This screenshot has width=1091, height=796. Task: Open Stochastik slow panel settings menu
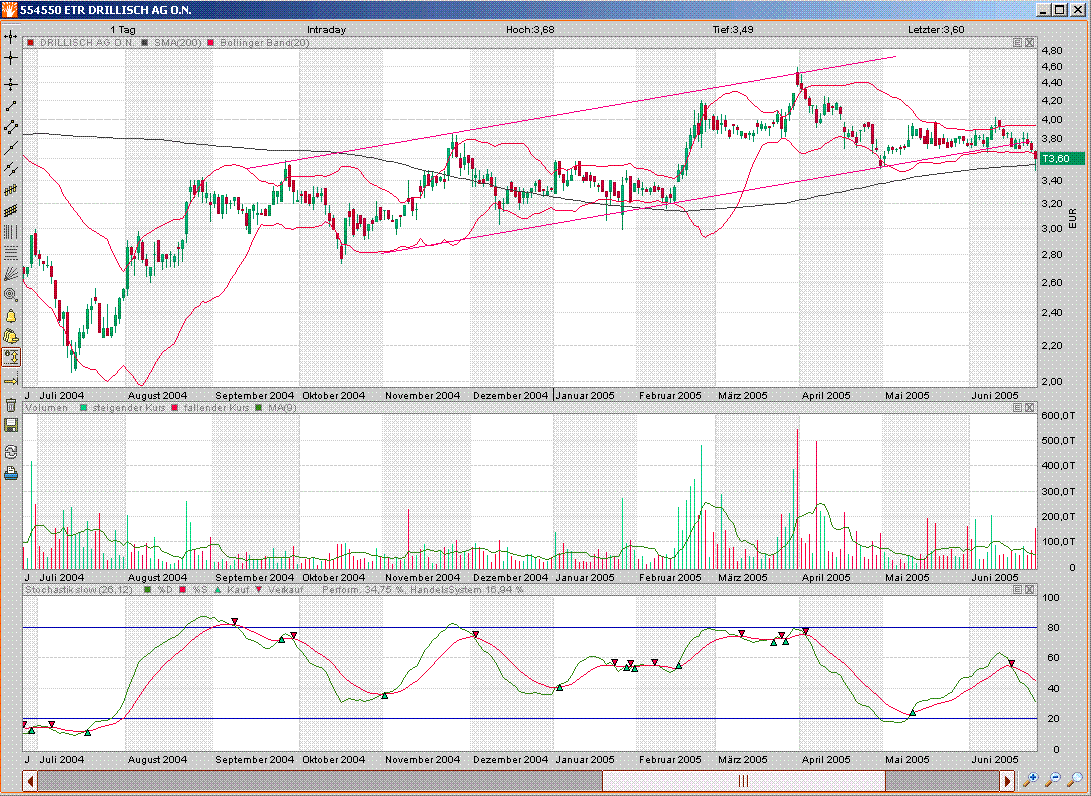coord(1017,590)
